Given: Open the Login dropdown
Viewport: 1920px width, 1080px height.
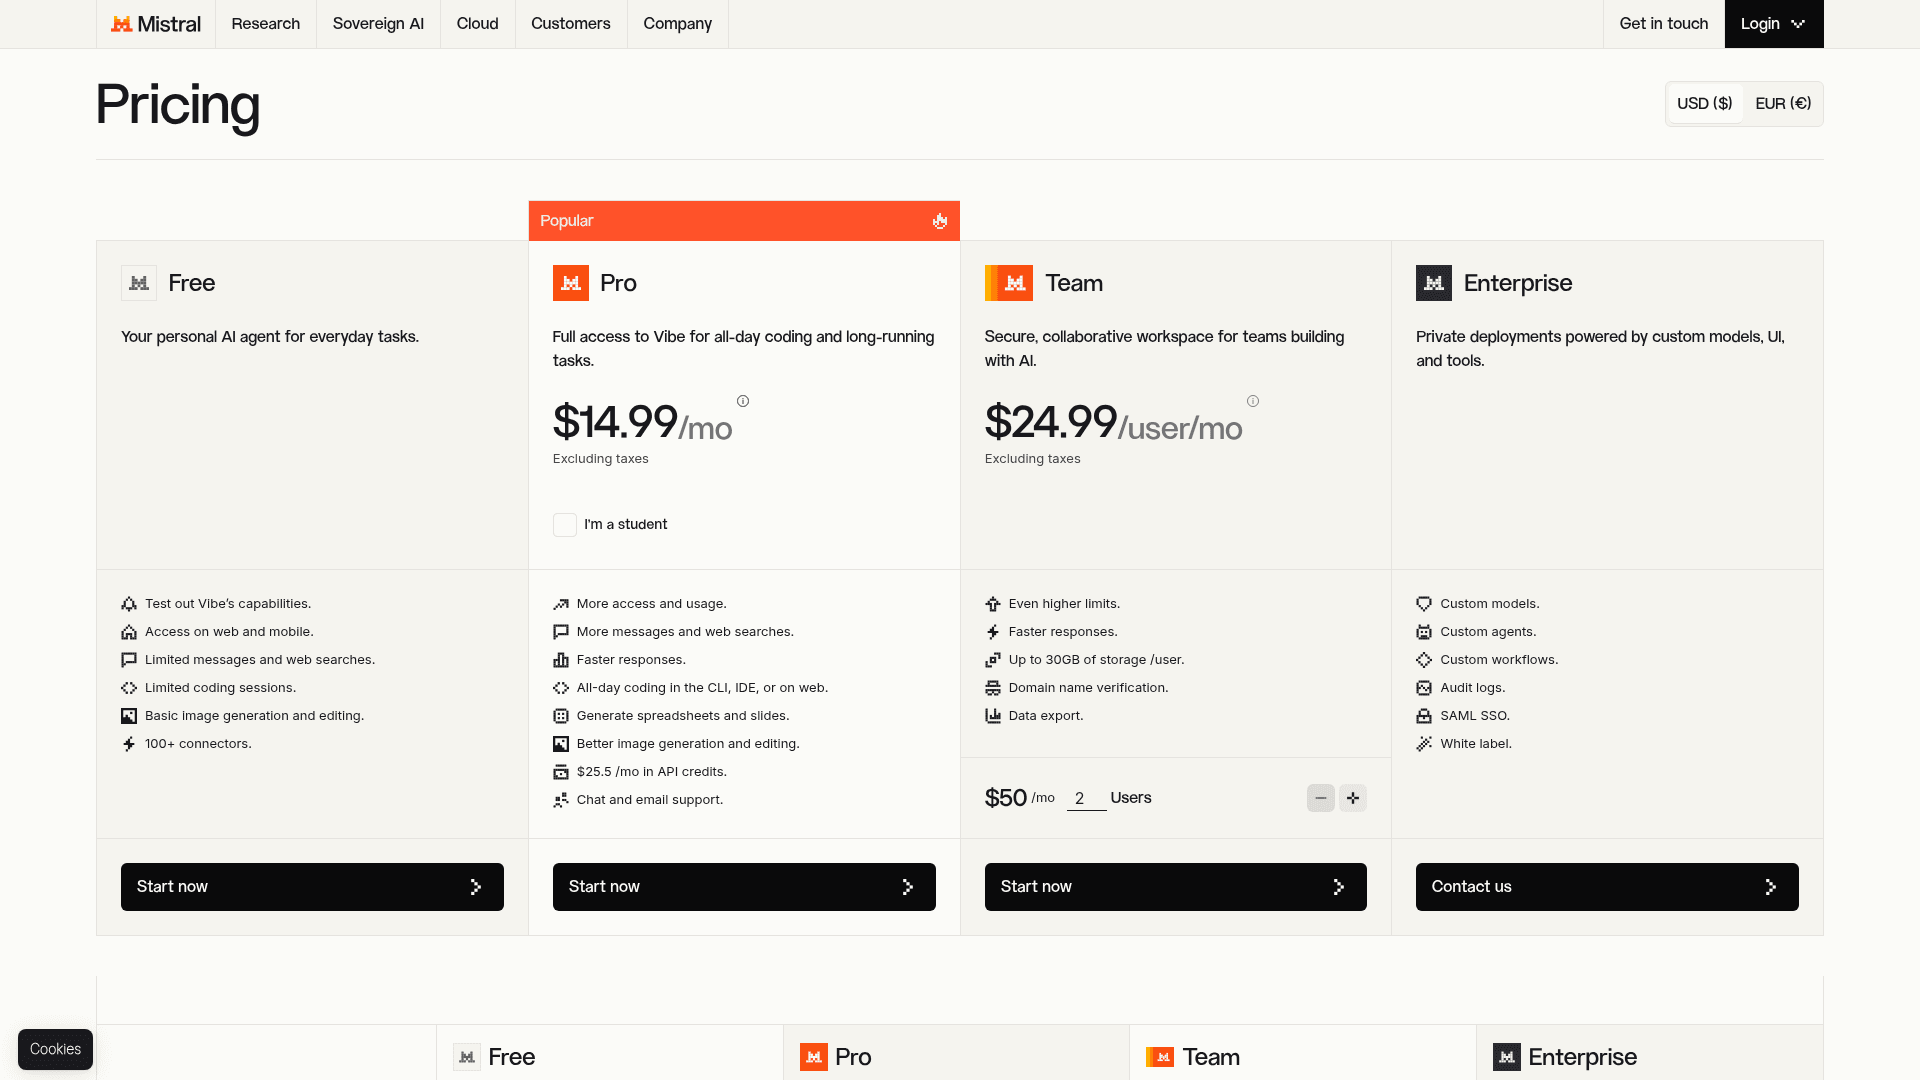Looking at the screenshot, I should click(1774, 24).
